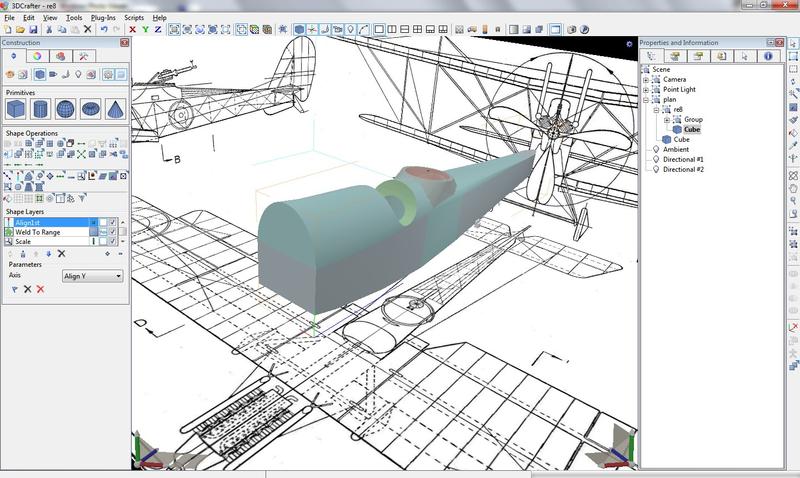
Task: Open the Scripts menu
Action: point(135,18)
